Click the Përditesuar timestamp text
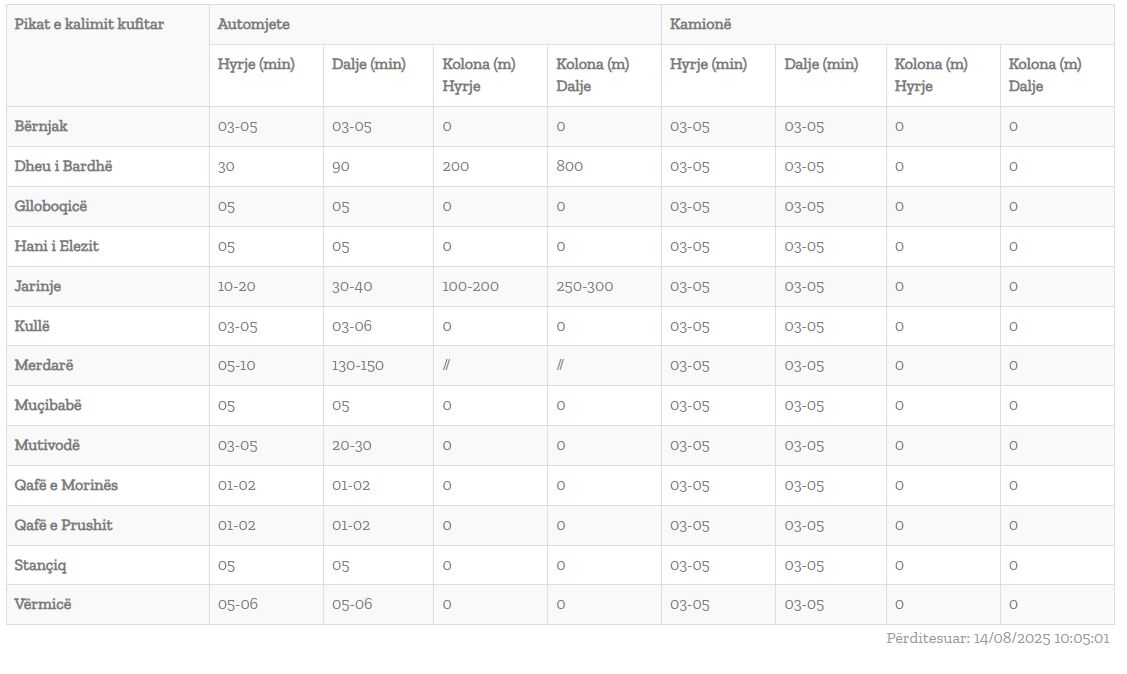 point(998,638)
